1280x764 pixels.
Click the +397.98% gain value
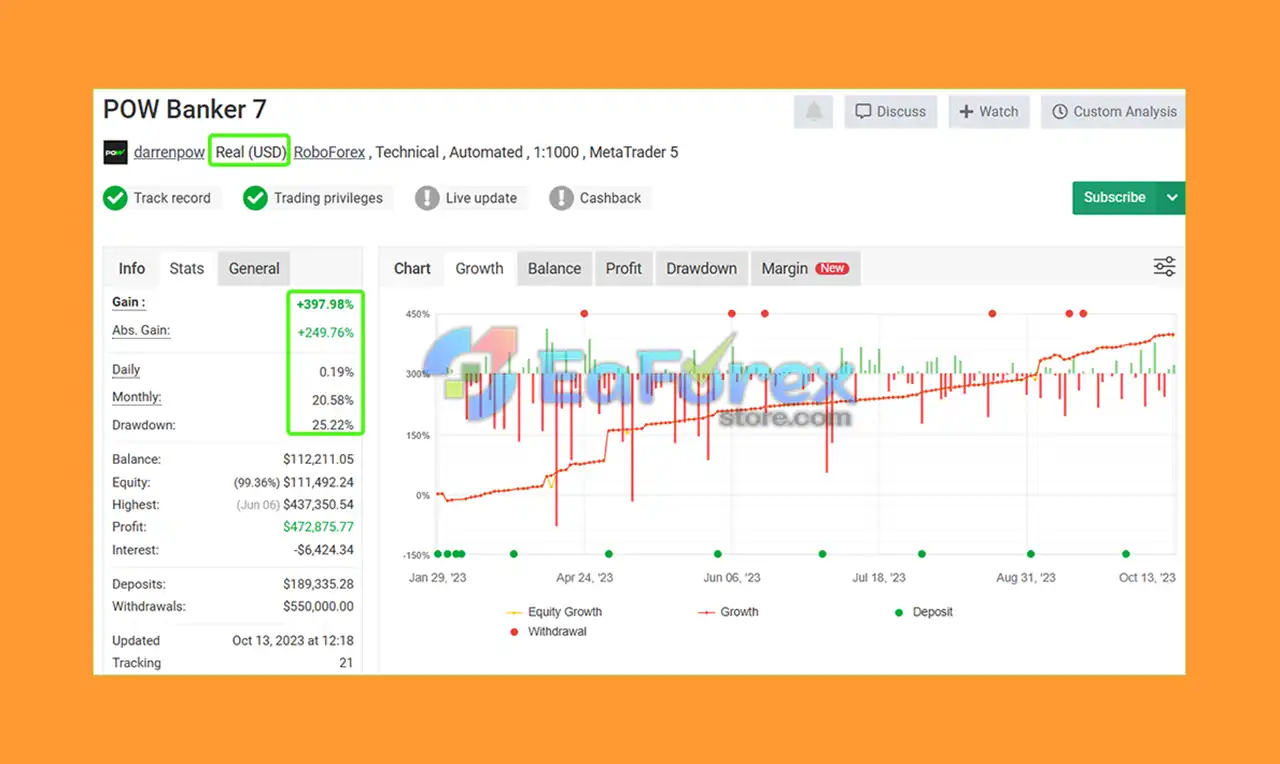[325, 304]
